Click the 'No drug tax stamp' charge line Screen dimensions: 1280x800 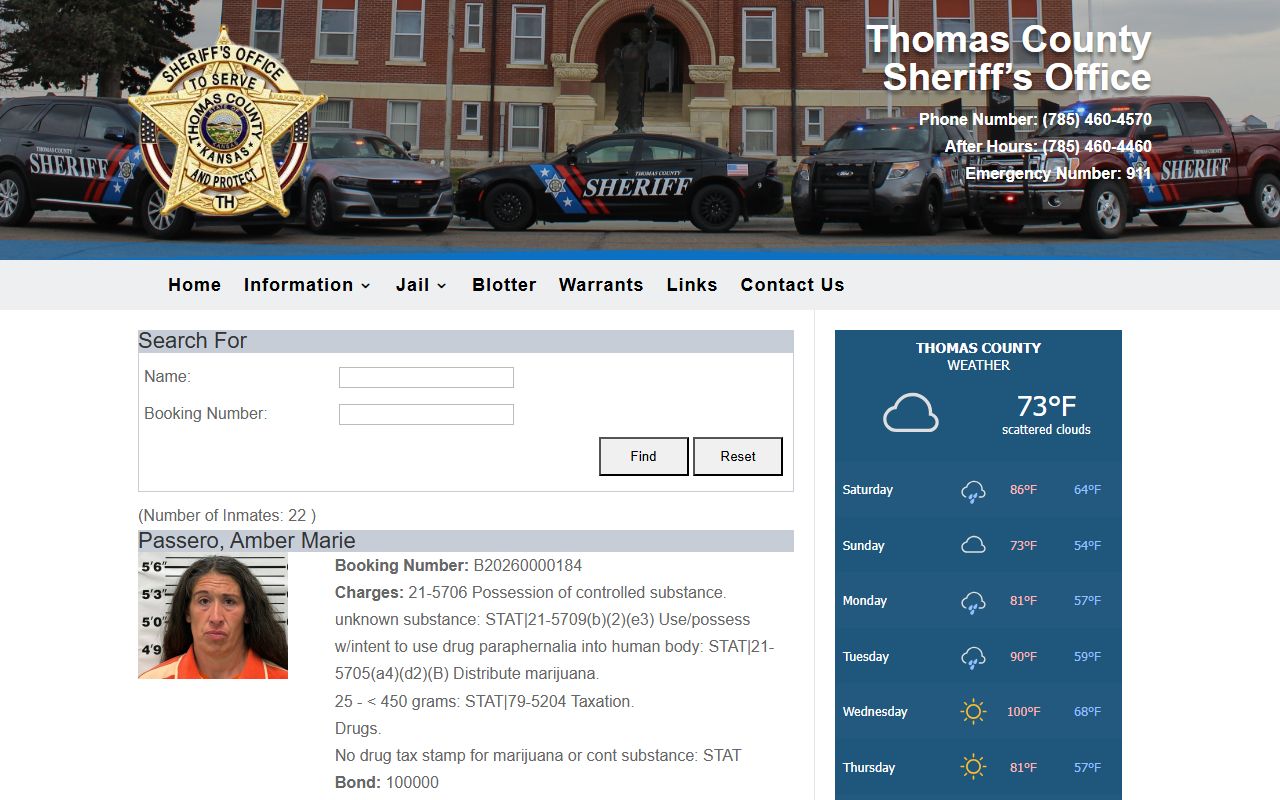(x=538, y=756)
